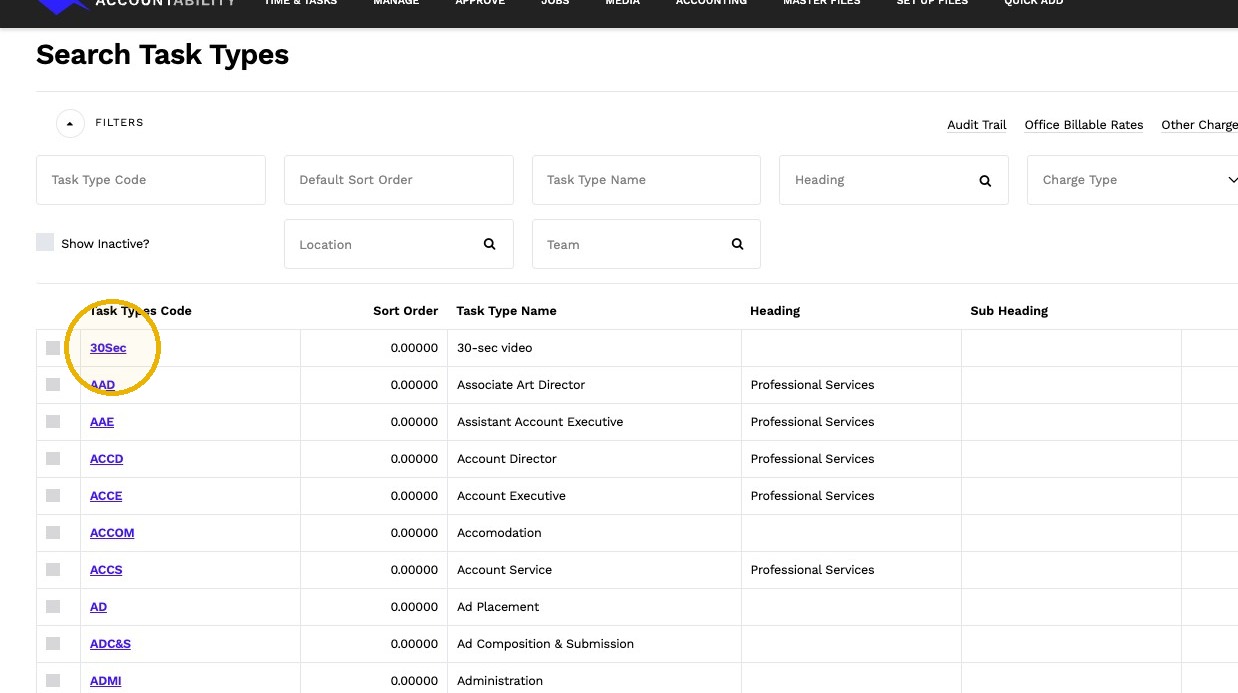Open the ACCS task type link

106,570
